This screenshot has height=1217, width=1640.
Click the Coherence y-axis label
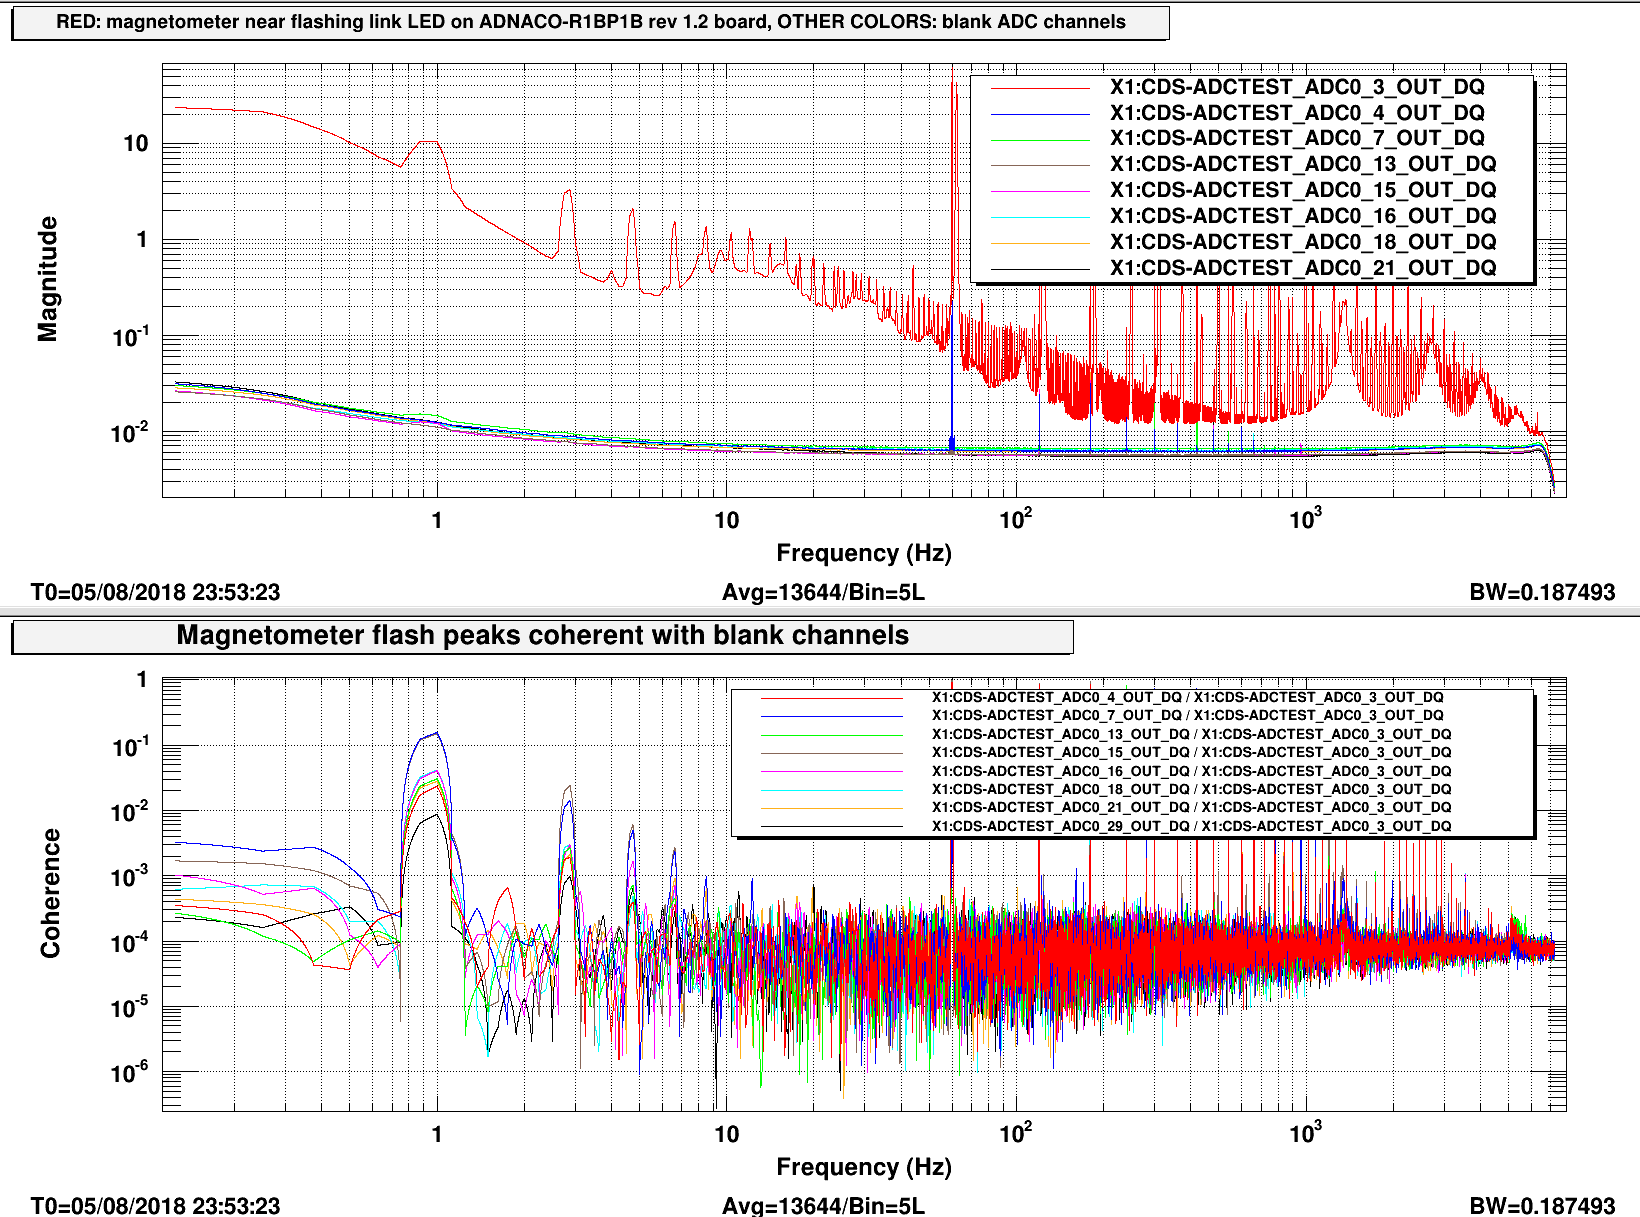tap(50, 893)
